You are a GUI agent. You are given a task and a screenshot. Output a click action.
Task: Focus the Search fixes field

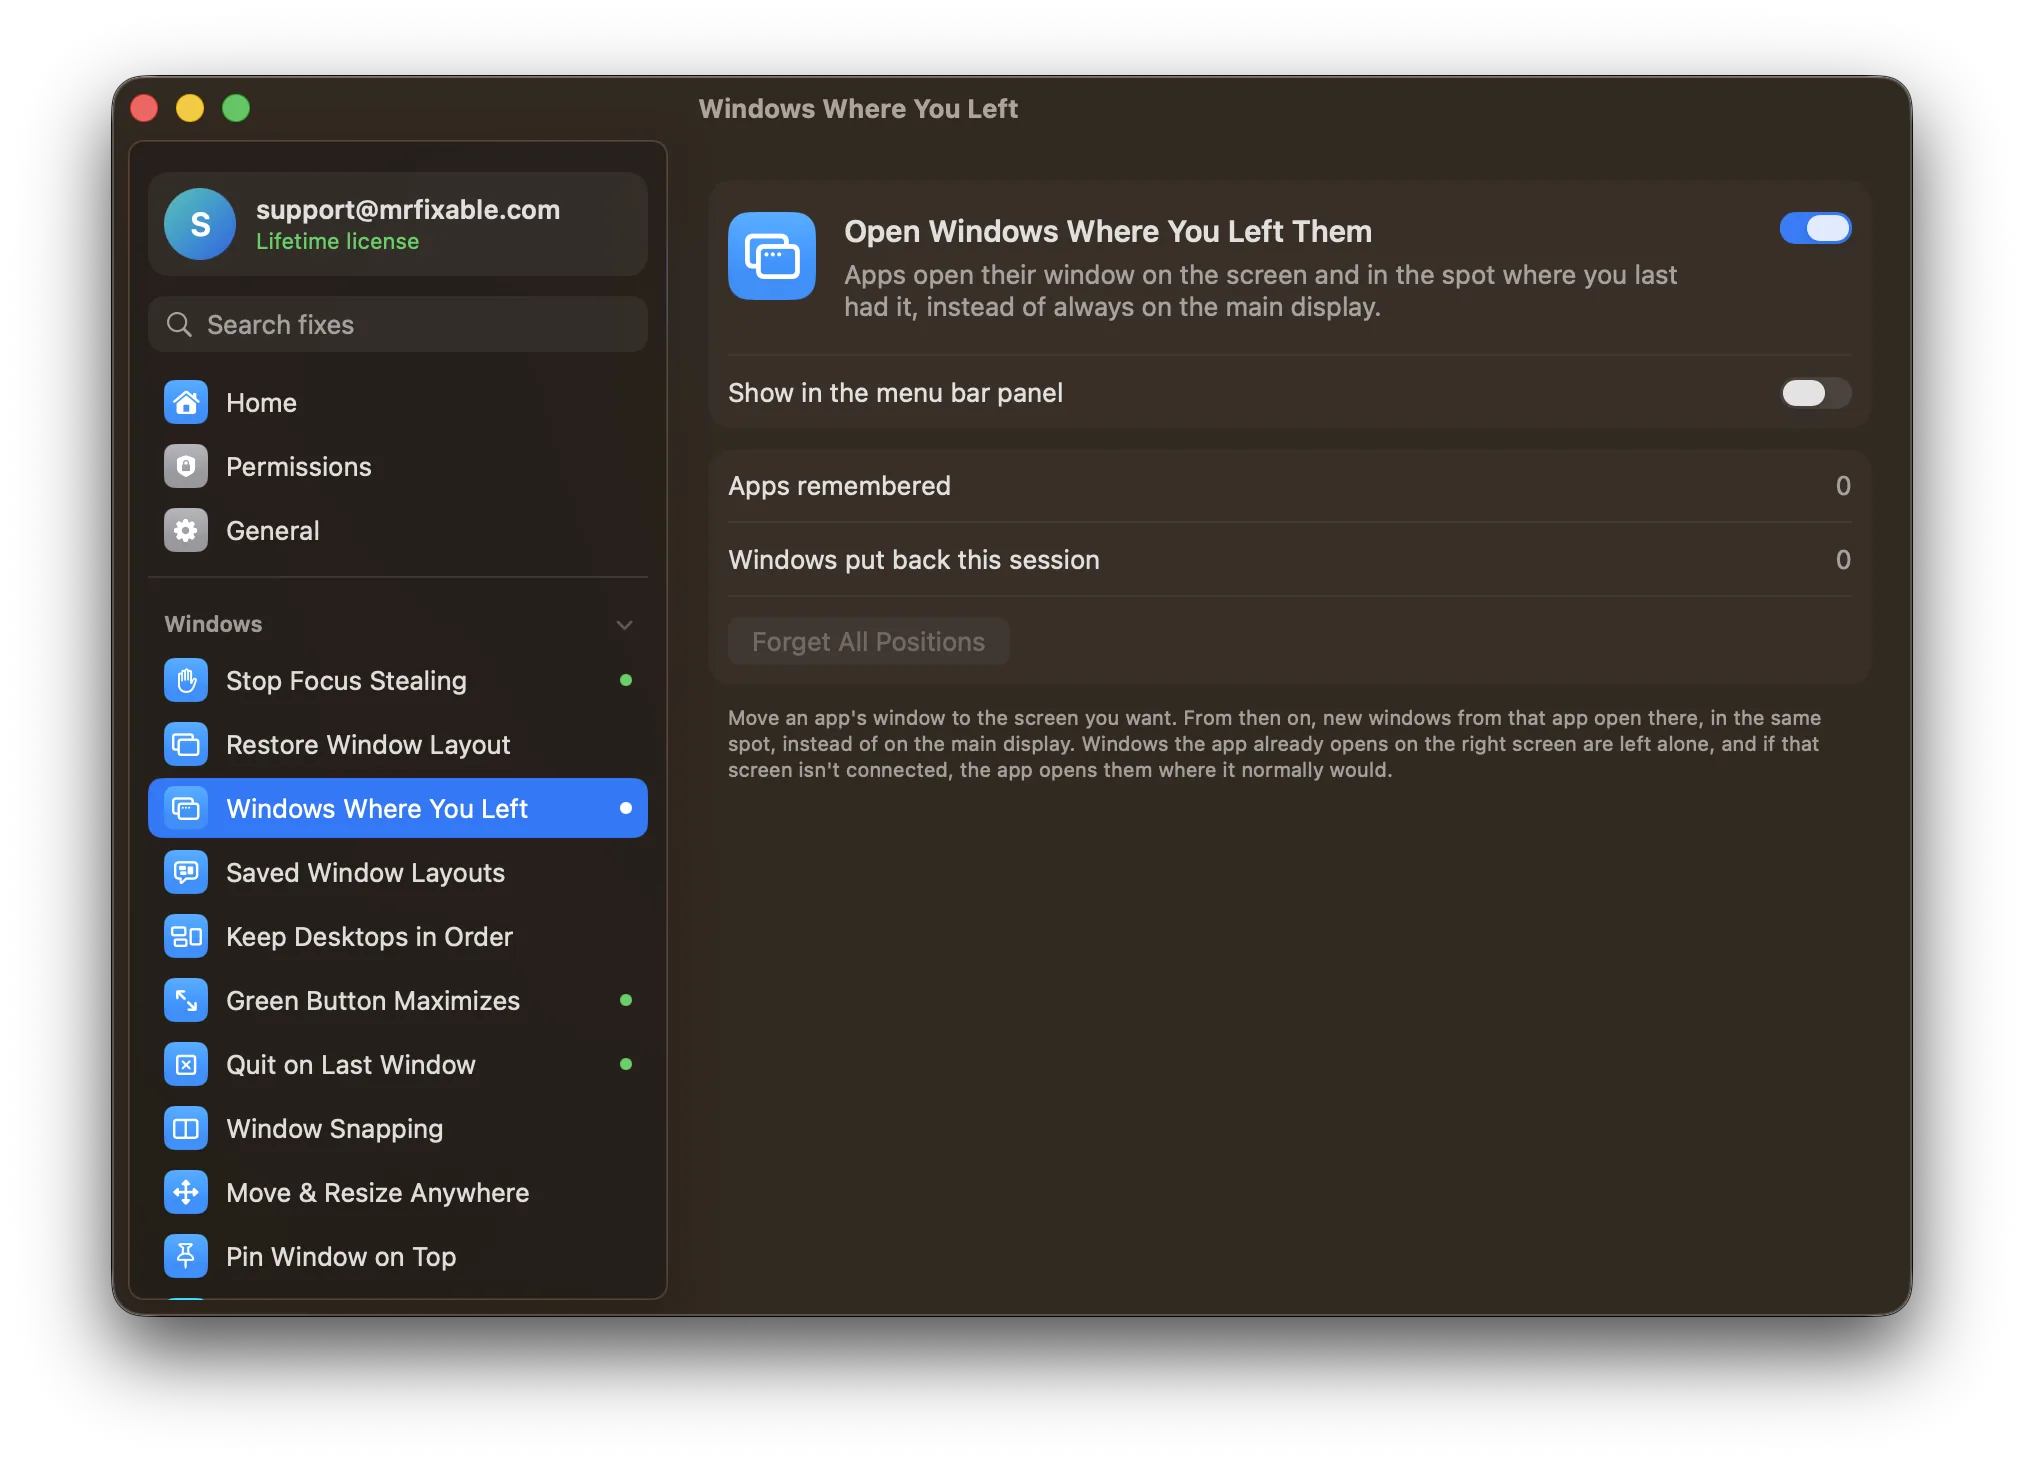click(x=398, y=324)
